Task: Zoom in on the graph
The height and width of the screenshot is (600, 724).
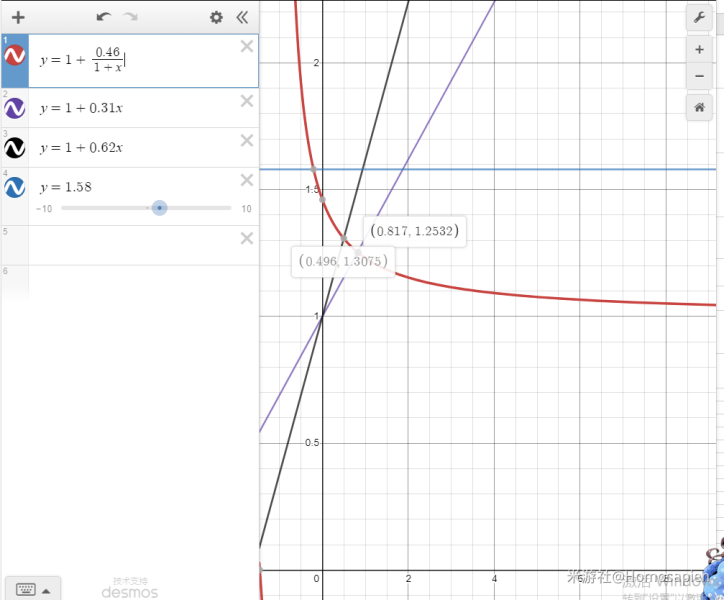Action: click(699, 49)
